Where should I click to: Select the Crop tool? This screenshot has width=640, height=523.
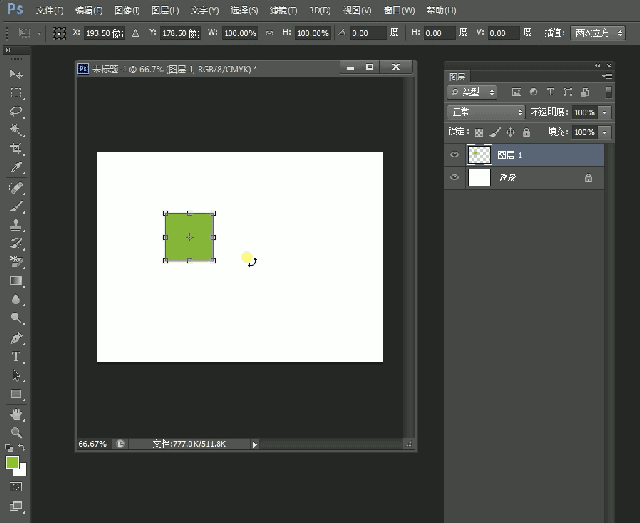16,148
